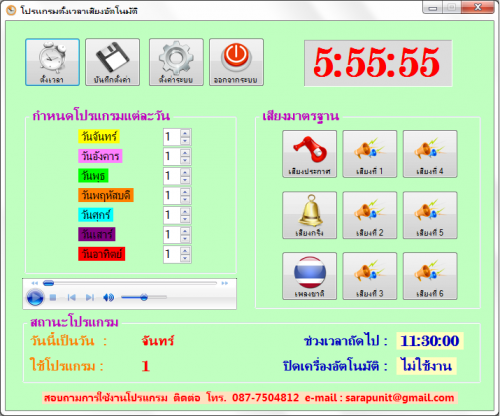This screenshot has width=500, height=416.
Task: Click the floppy disk save settings button
Action: pyautogui.click(x=112, y=62)
